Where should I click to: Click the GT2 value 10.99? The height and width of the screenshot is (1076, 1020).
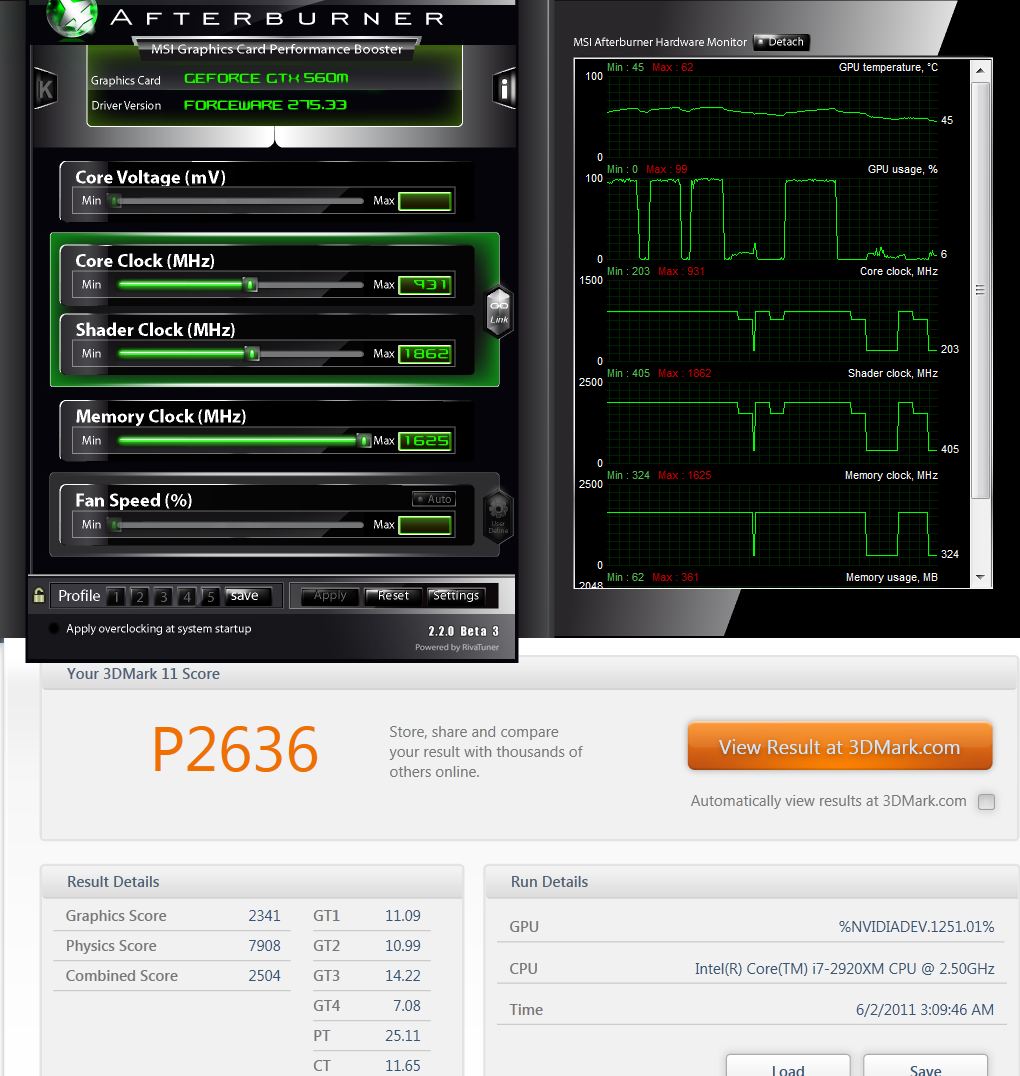(x=403, y=946)
